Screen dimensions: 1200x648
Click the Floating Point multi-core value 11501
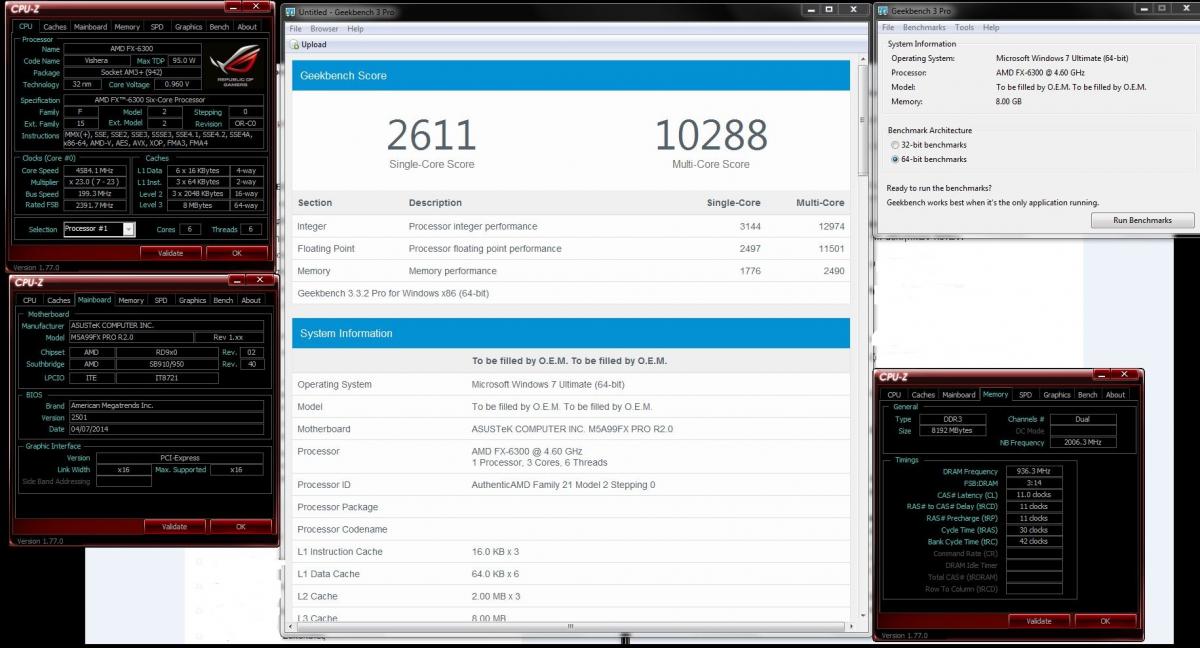pyautogui.click(x=831, y=249)
